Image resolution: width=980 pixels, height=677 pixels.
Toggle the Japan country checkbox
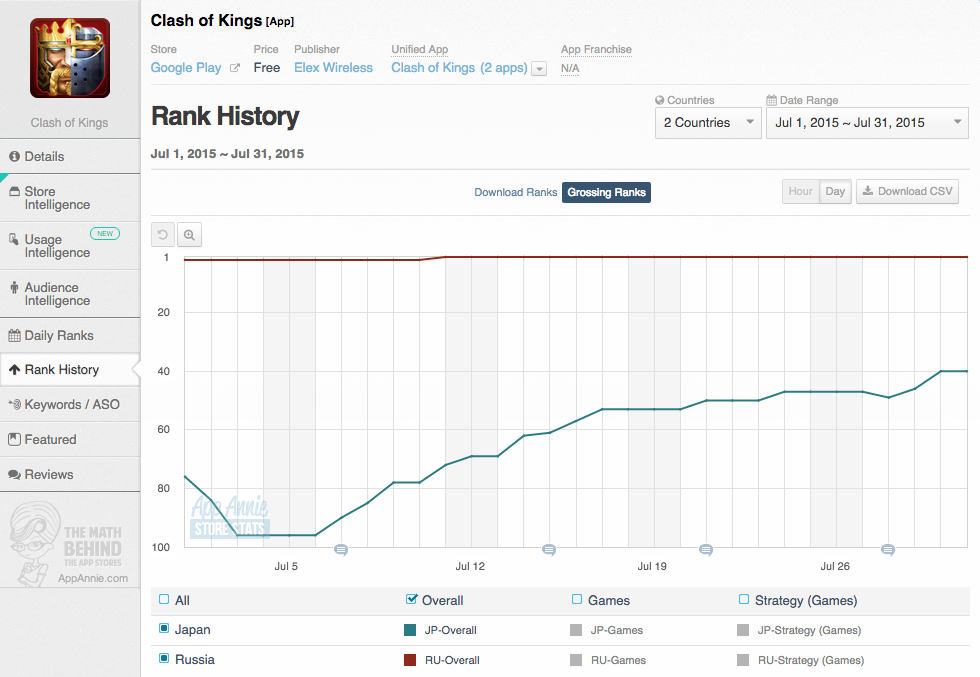pyautogui.click(x=164, y=628)
